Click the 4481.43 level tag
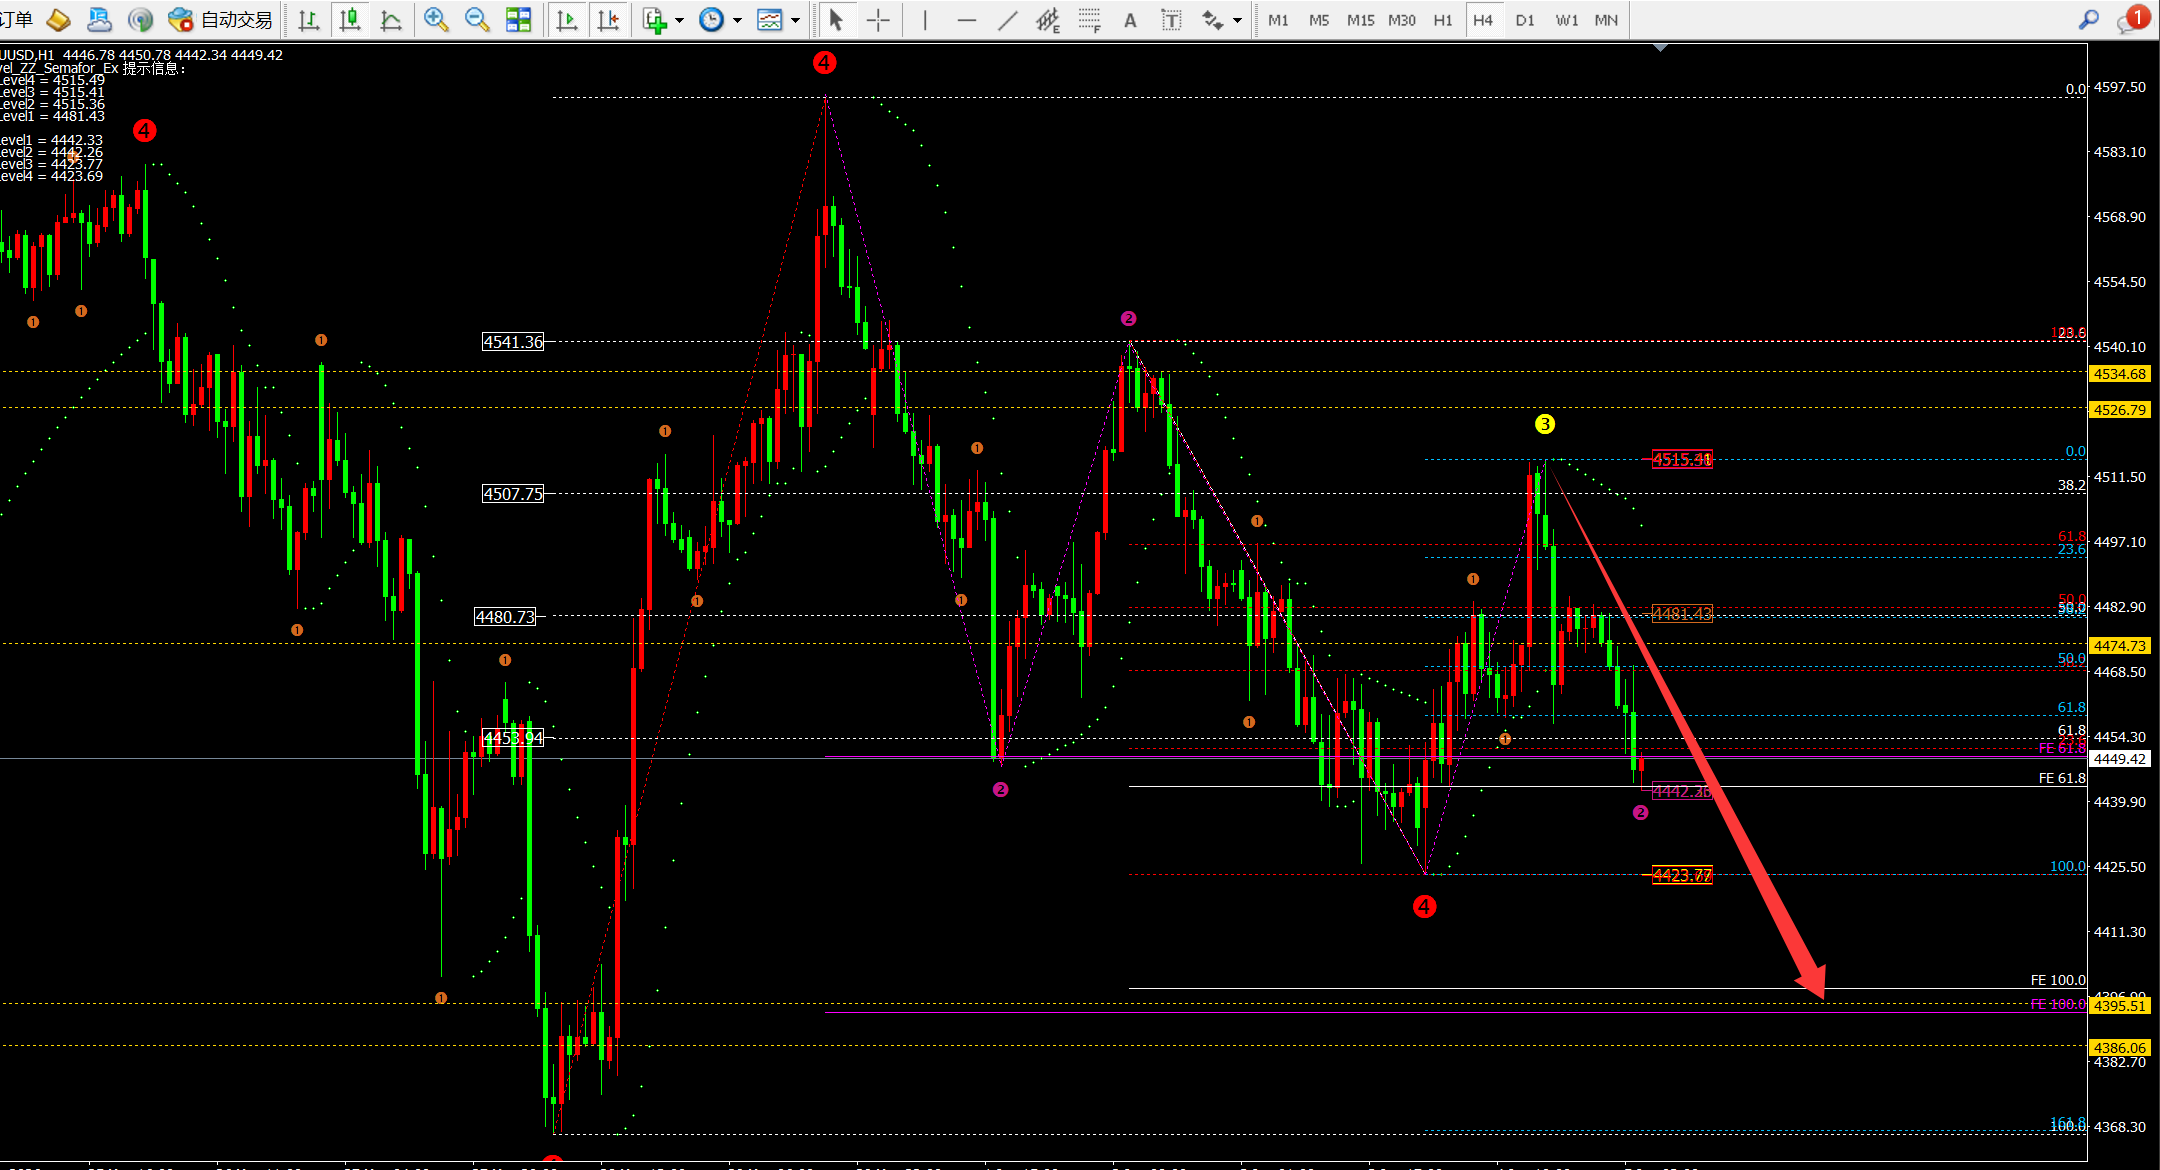Viewport: 2160px width, 1170px height. pos(1682,614)
